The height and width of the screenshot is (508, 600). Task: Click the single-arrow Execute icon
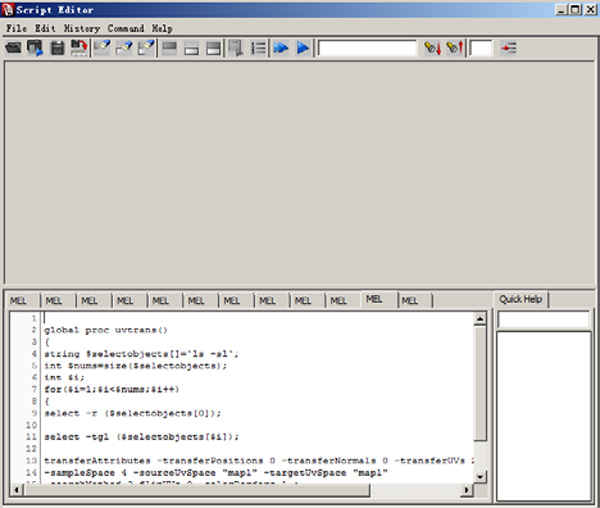point(303,48)
